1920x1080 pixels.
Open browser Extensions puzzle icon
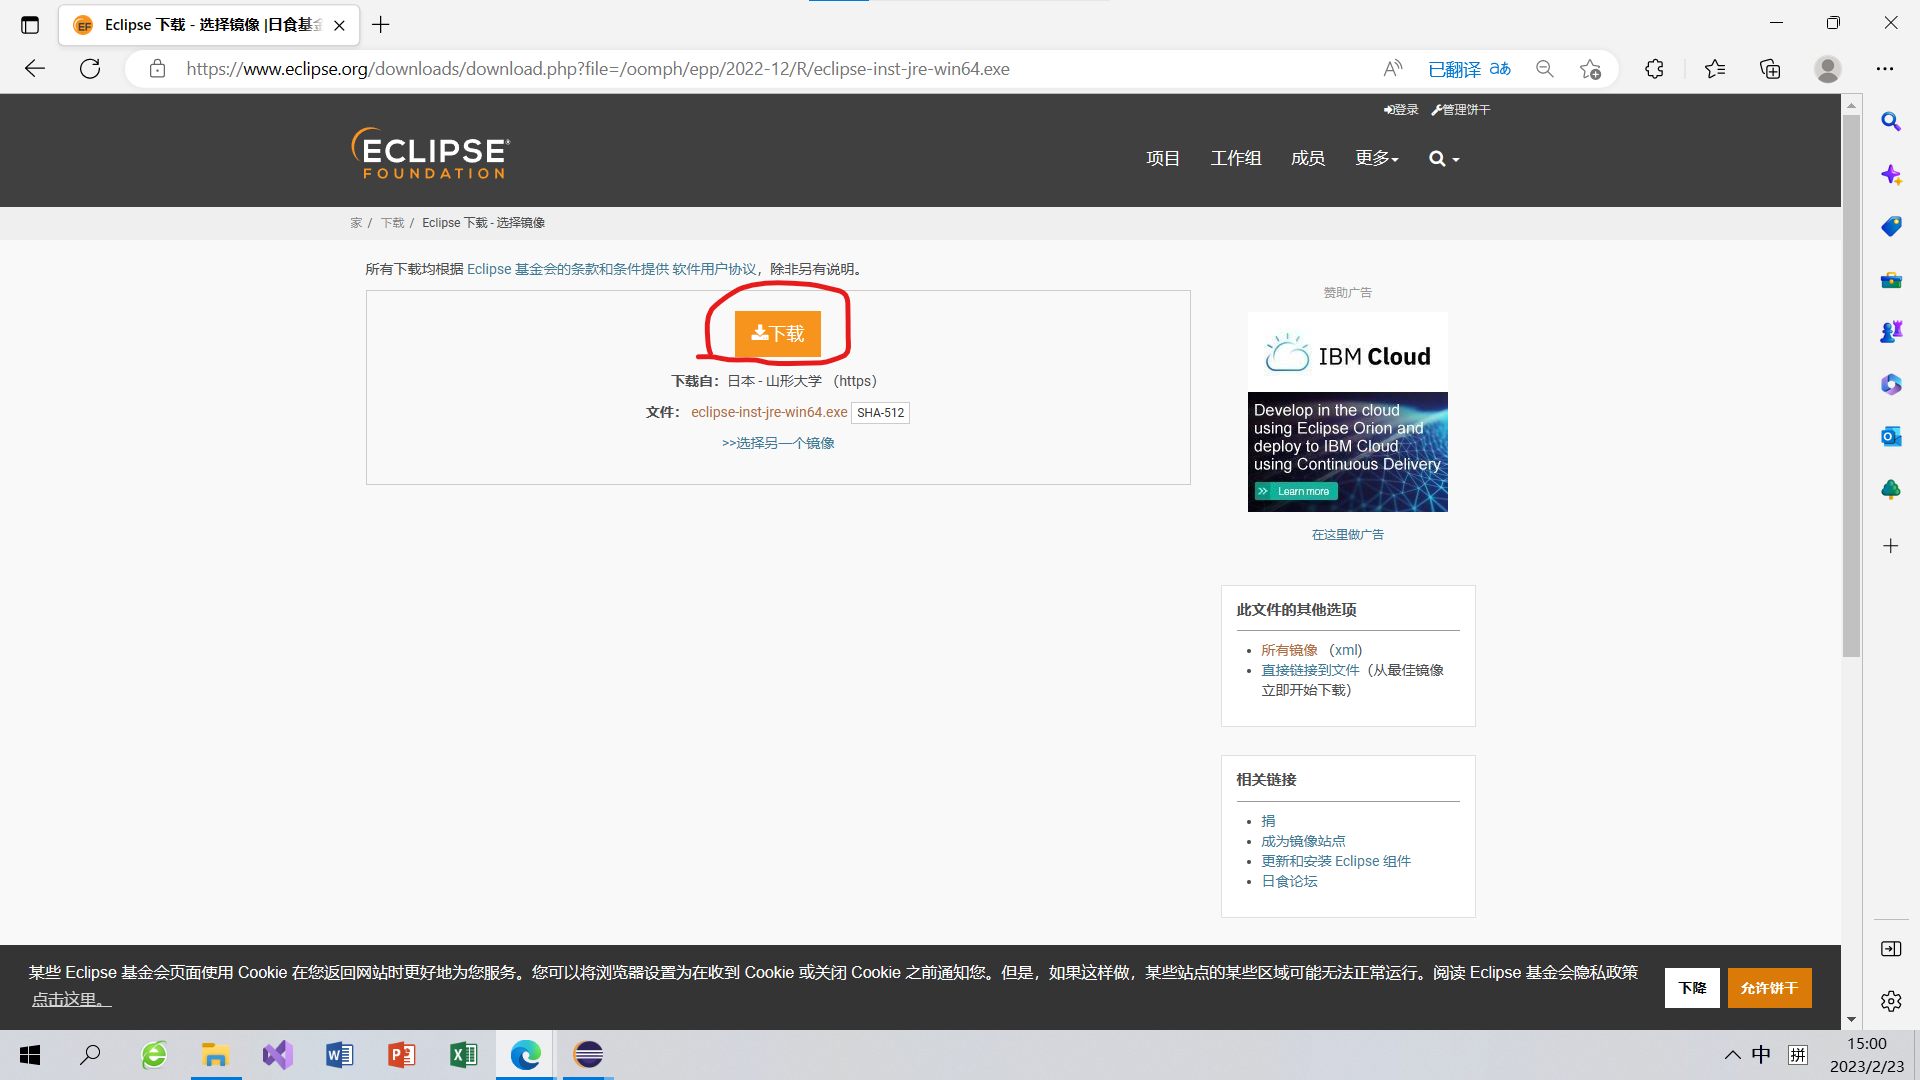click(1654, 69)
